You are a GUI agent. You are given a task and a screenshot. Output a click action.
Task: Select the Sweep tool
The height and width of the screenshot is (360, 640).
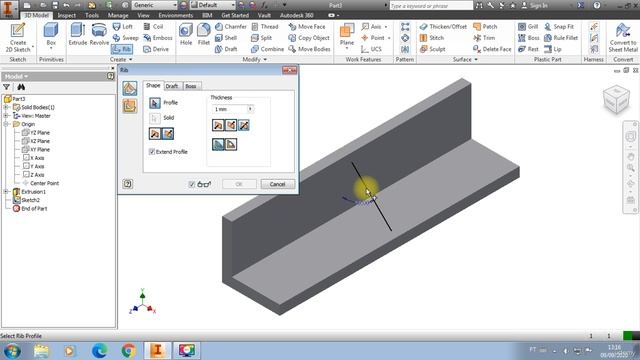point(125,38)
